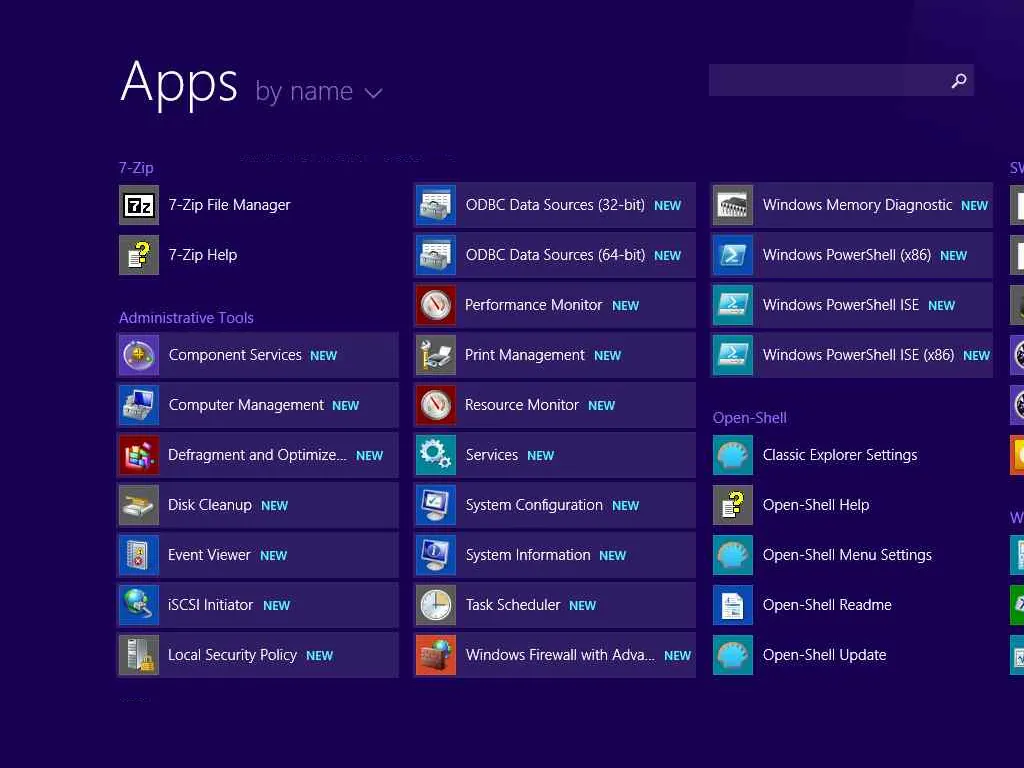Click 'Open-Shell Menu Settings' text
1024x768 pixels.
point(847,555)
